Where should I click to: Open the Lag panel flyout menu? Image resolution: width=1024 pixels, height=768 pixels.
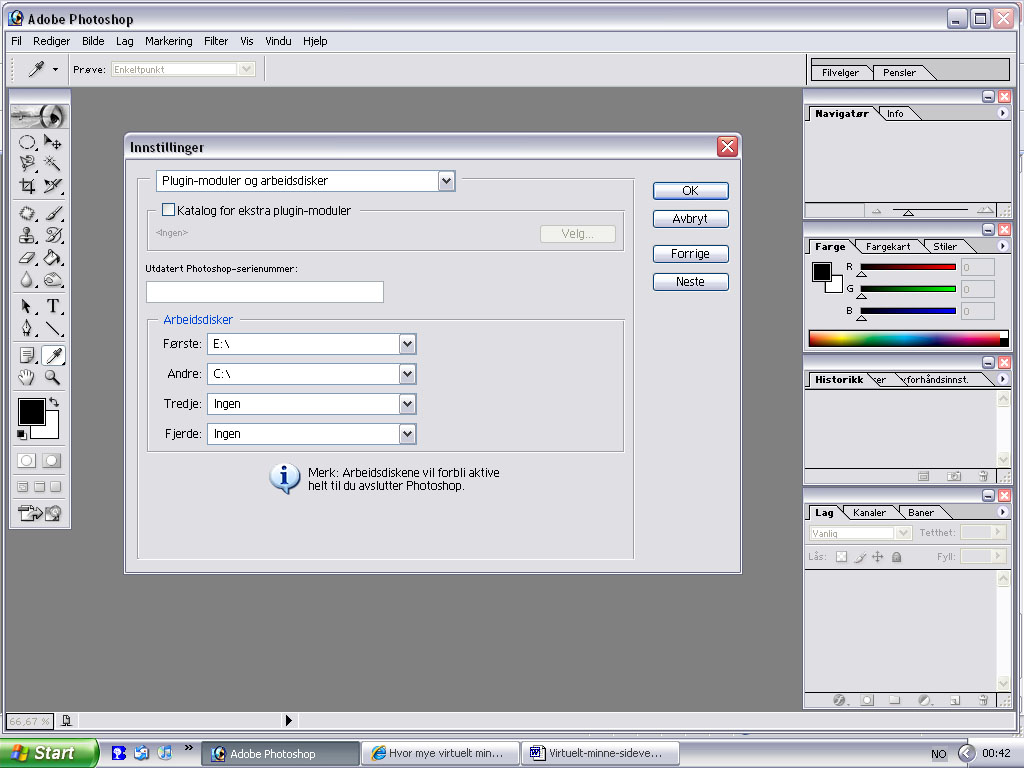point(1002,512)
